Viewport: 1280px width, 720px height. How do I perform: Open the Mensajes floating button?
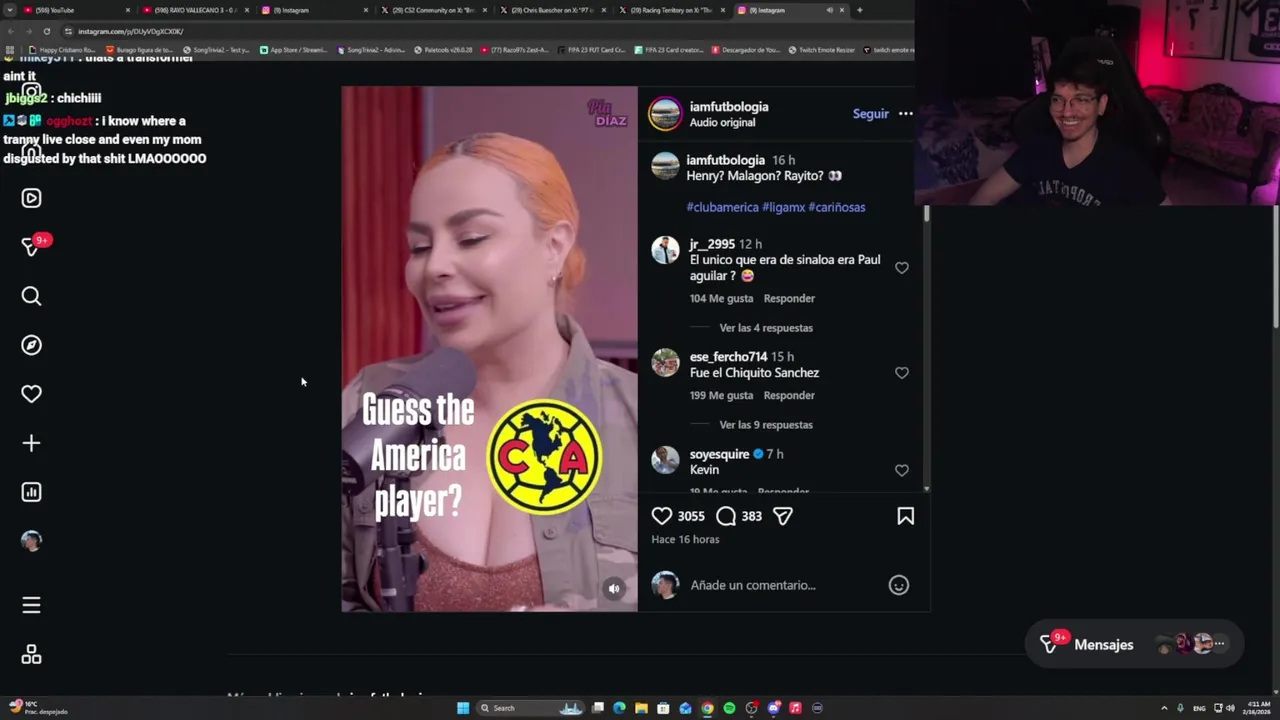[x=1134, y=645]
